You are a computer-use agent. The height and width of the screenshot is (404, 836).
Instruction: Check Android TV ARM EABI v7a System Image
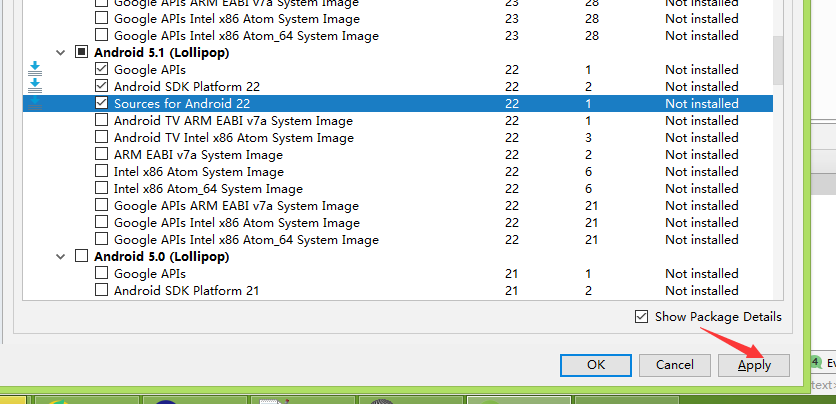point(101,120)
